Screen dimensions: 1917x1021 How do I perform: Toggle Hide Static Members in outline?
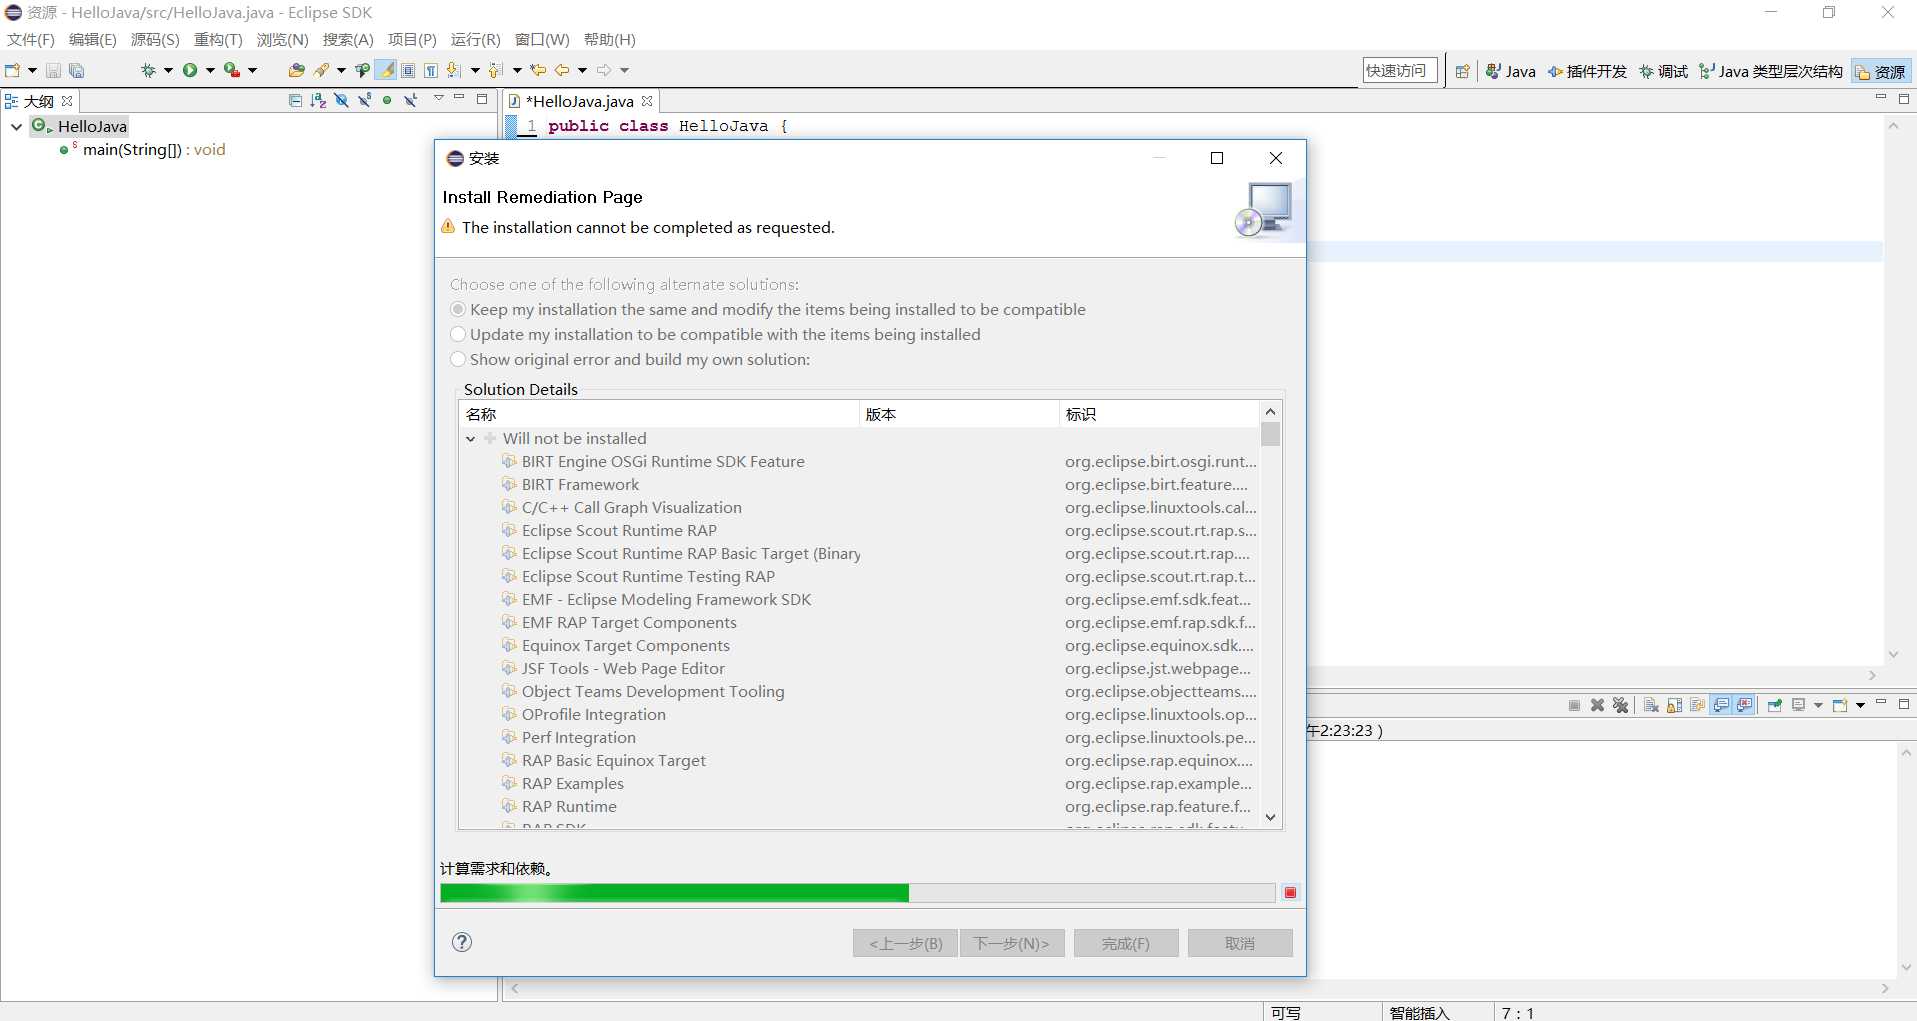click(x=364, y=100)
